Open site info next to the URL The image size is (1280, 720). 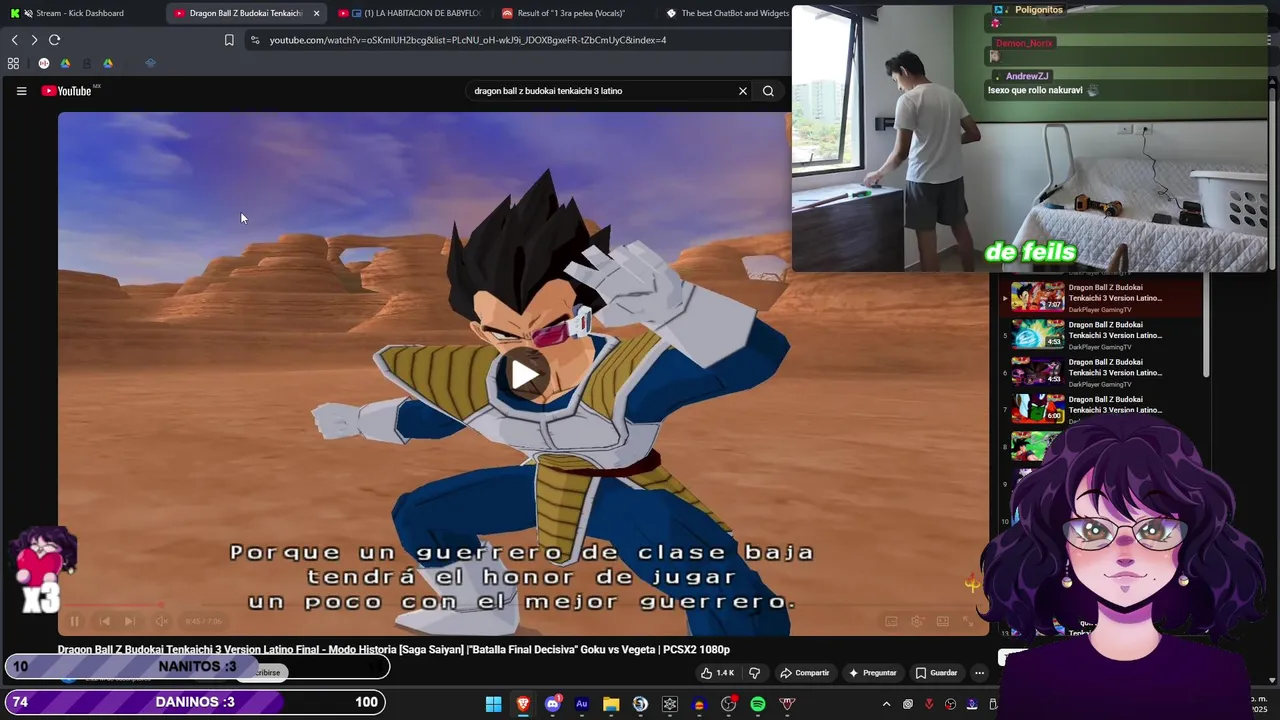(x=255, y=40)
